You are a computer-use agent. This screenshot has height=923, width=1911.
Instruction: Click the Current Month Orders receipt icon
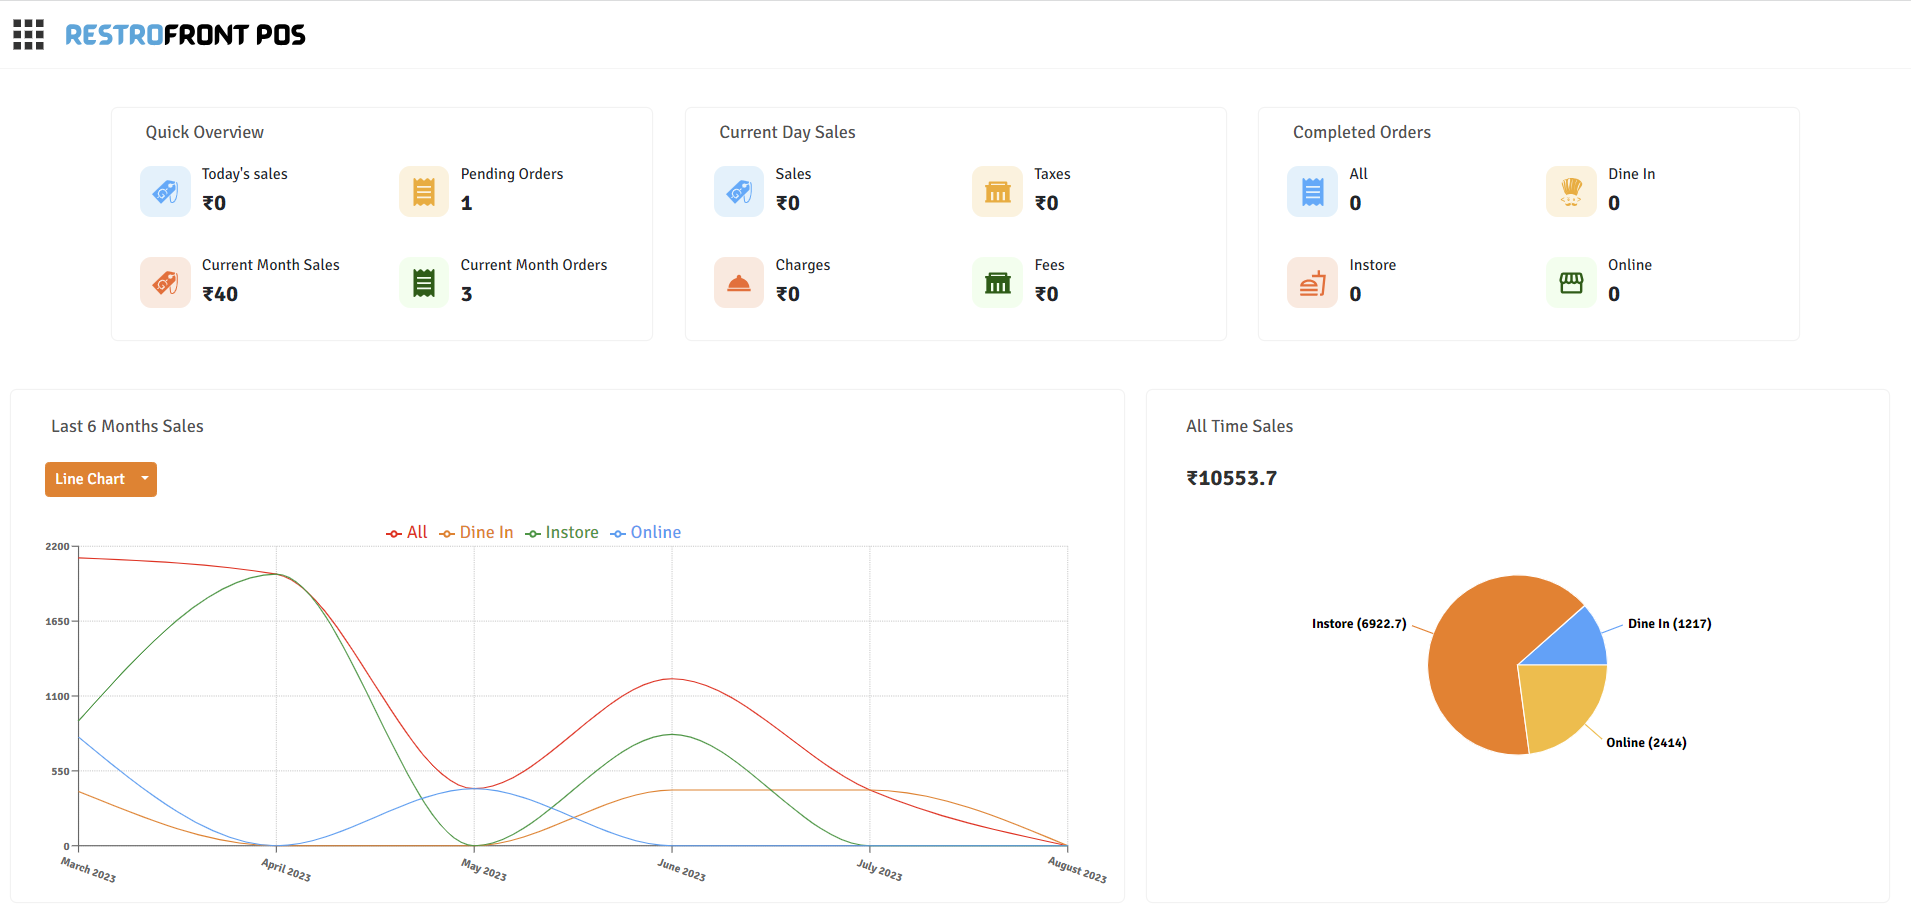(x=424, y=283)
